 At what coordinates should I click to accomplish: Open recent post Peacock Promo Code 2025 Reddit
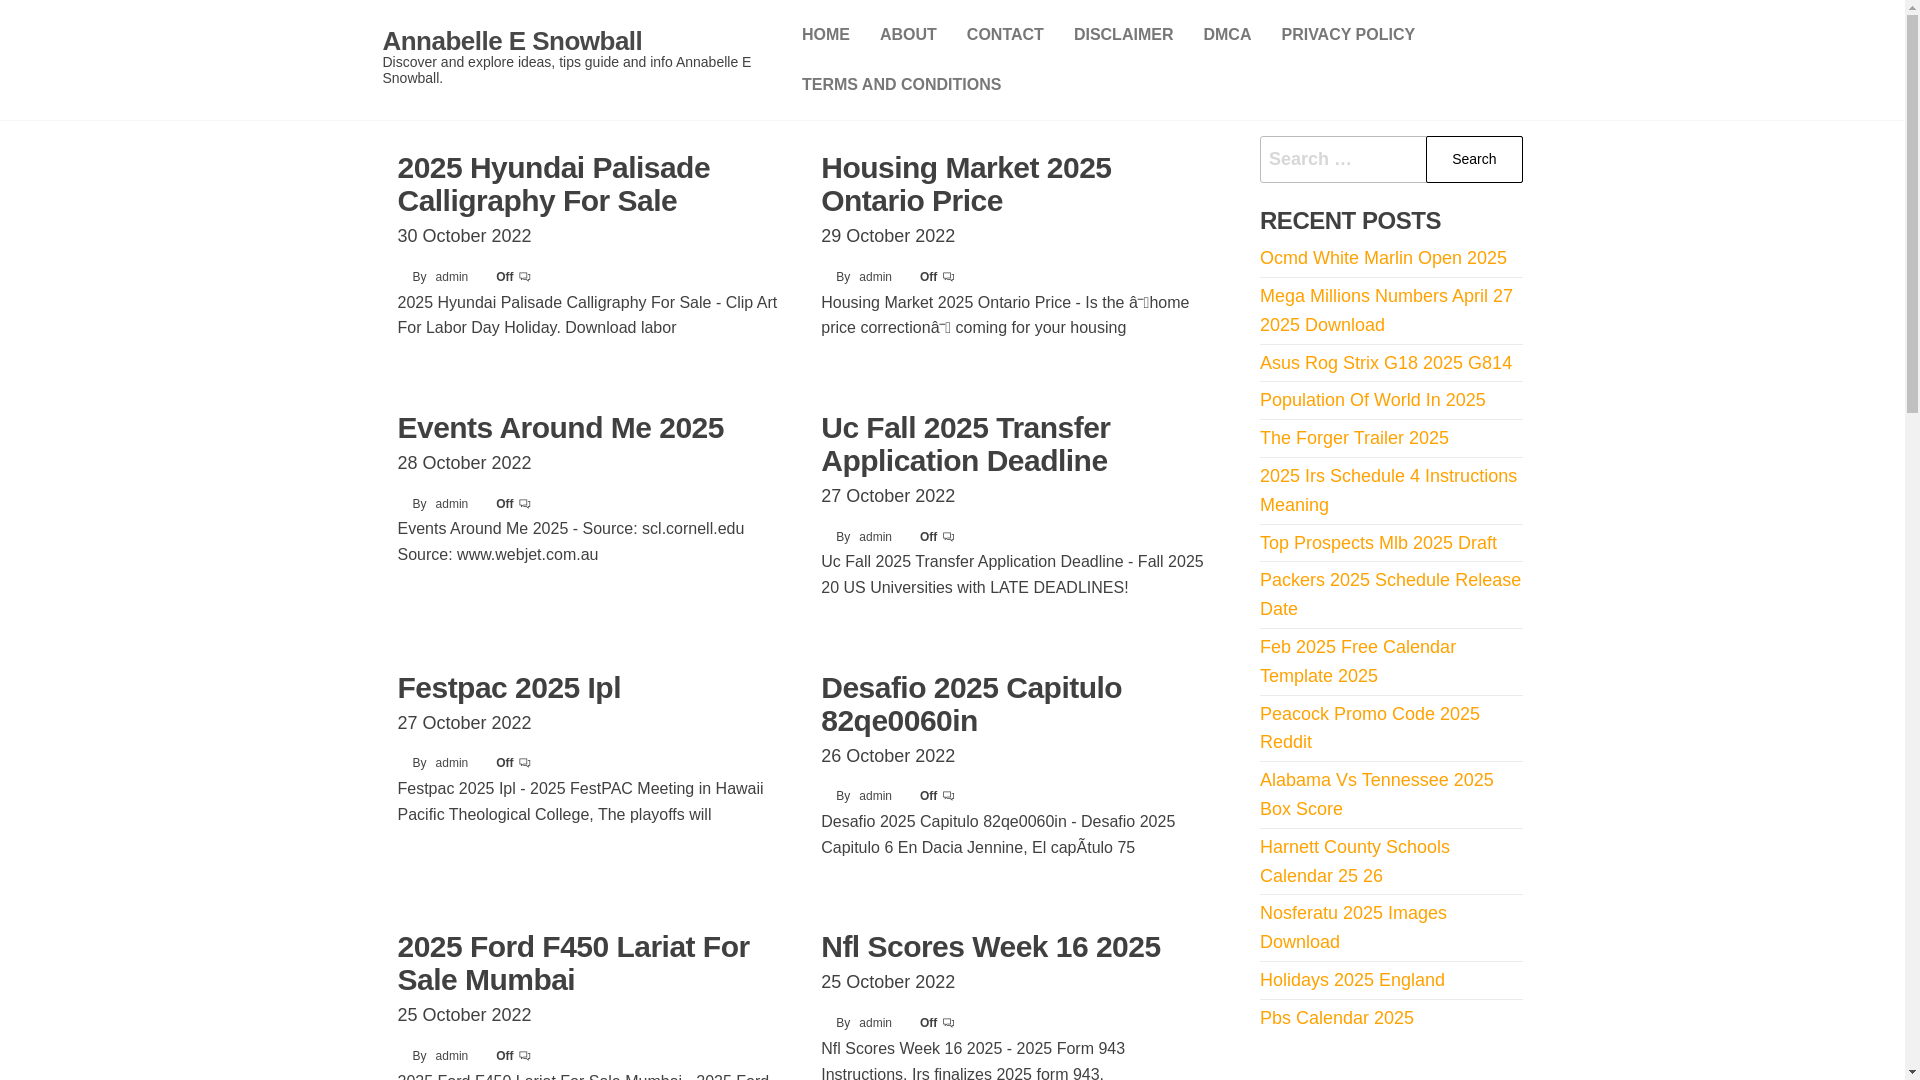[1370, 728]
